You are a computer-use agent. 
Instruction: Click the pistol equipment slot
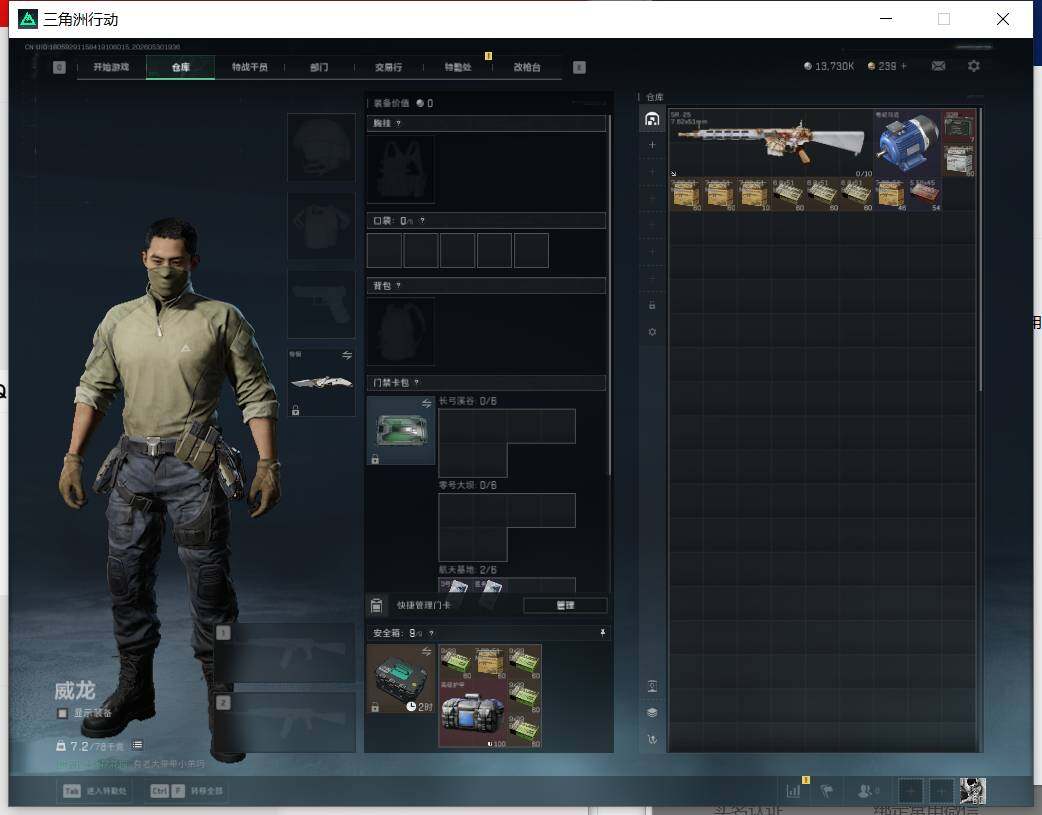click(321, 304)
